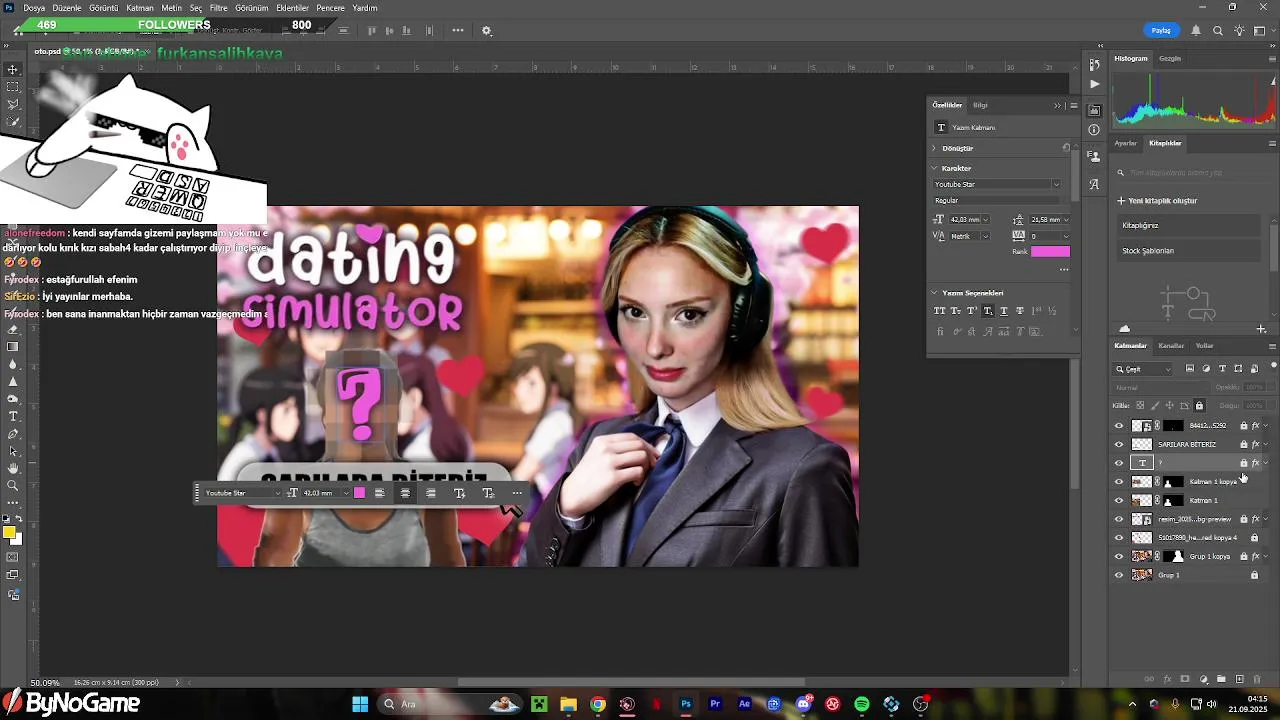Apply underline in type options
This screenshot has width=1280, height=720.
click(1004, 311)
